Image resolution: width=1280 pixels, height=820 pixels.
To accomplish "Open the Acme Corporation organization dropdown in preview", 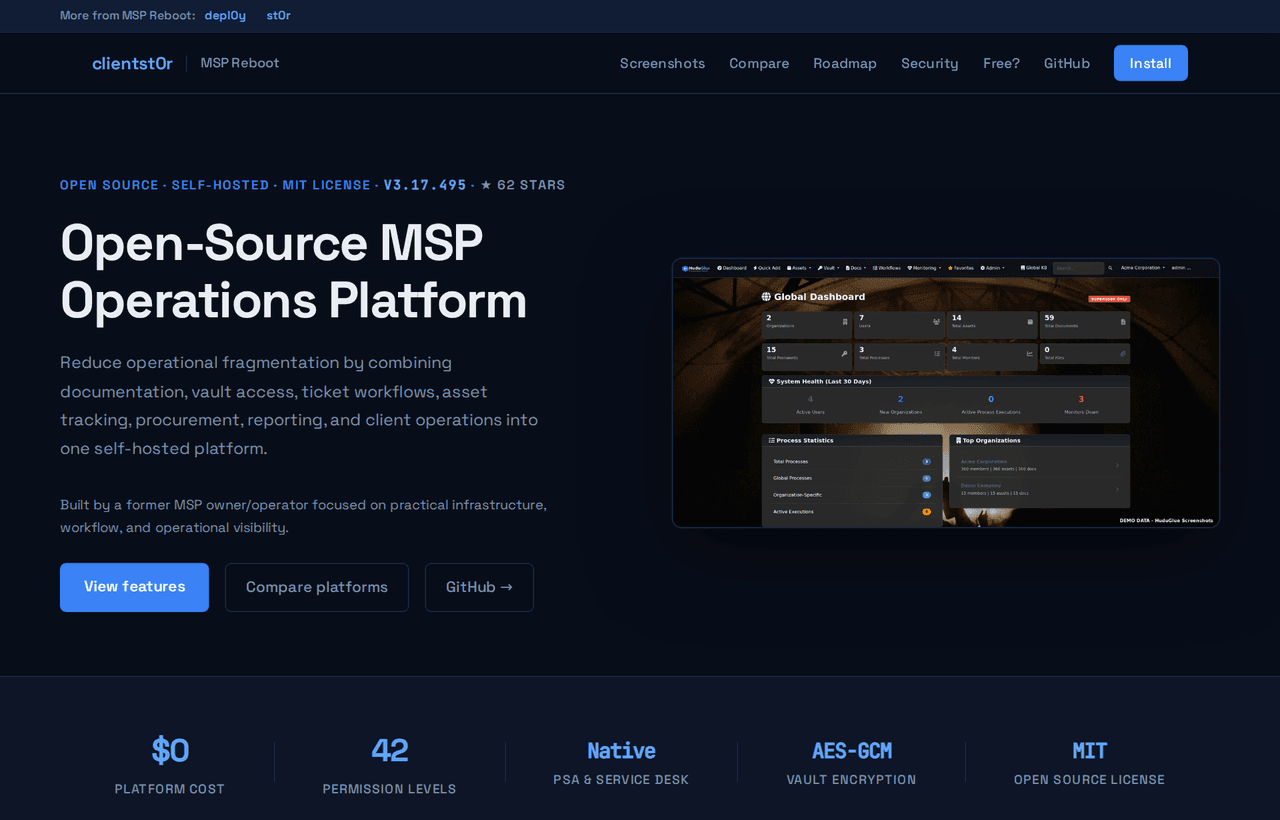I will [x=1143, y=268].
